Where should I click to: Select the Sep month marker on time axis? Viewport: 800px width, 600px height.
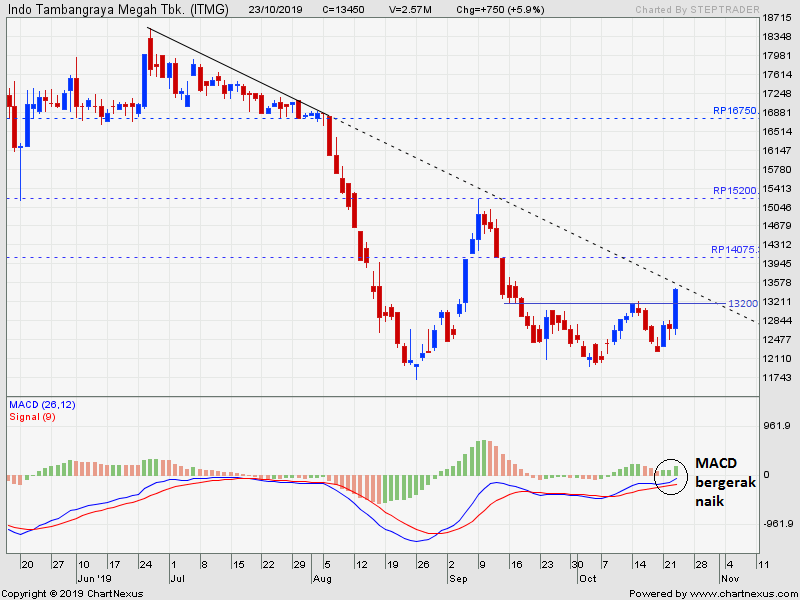[458, 579]
